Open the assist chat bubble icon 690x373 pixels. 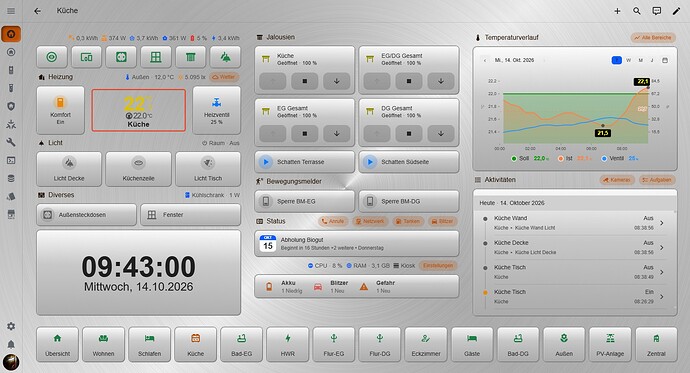pyautogui.click(x=657, y=11)
